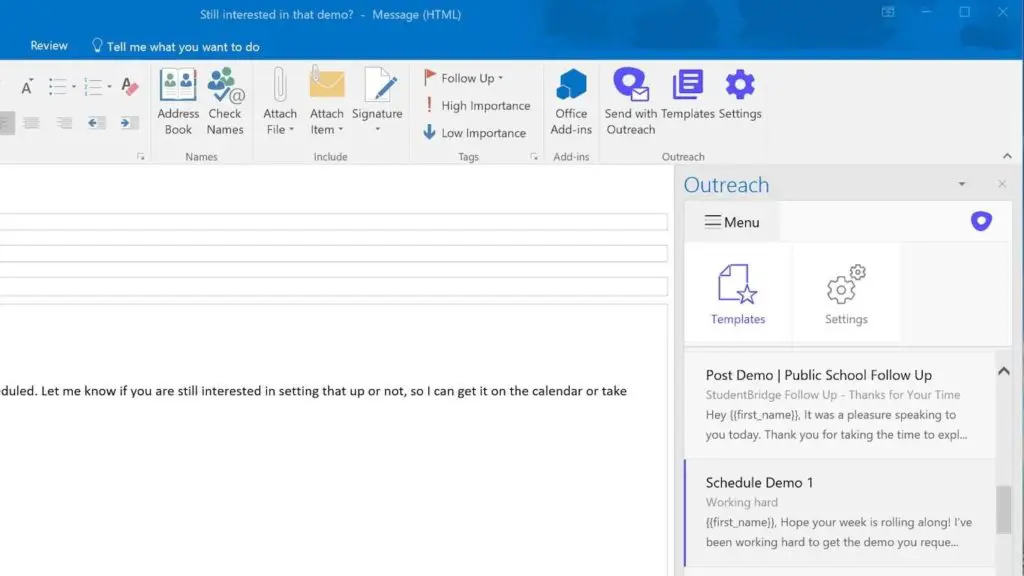Open the Attach Item menu
The width and height of the screenshot is (1024, 576).
327,103
